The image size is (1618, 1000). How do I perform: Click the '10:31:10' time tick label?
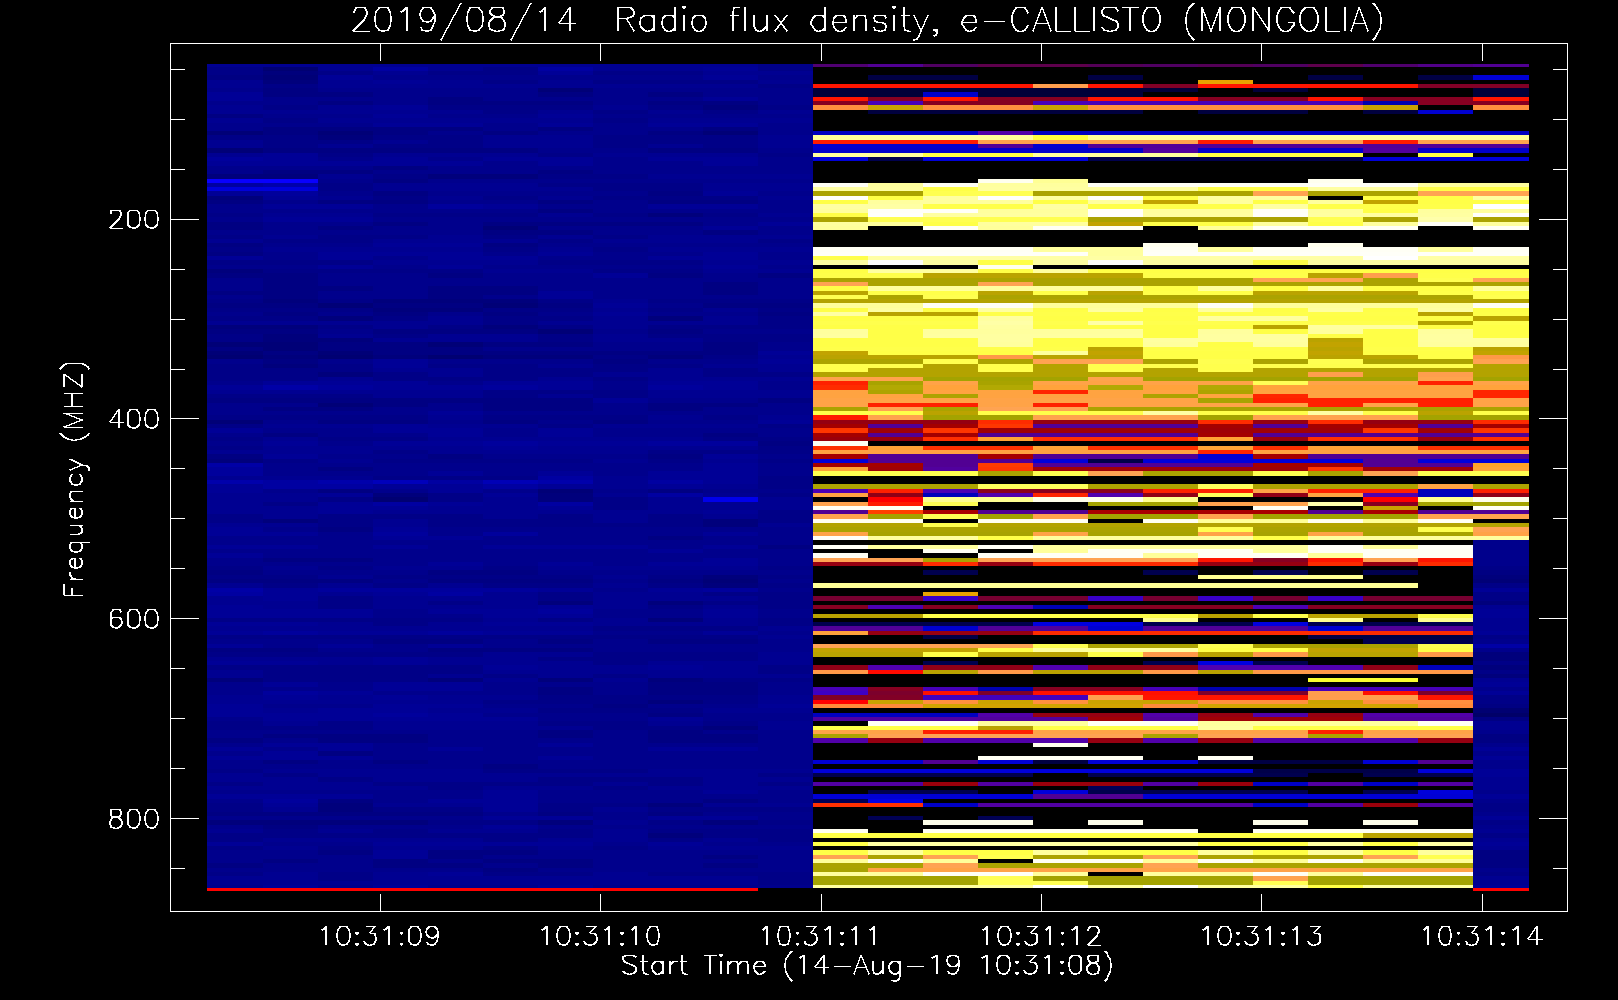(600, 937)
